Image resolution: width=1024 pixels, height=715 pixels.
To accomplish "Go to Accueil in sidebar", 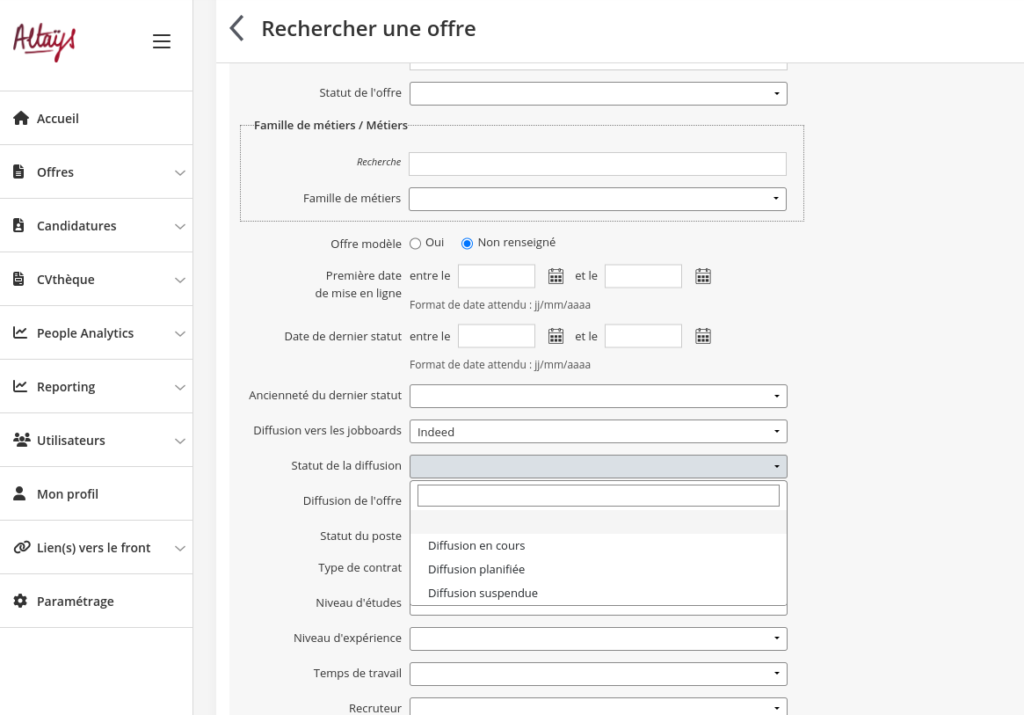I will (58, 118).
